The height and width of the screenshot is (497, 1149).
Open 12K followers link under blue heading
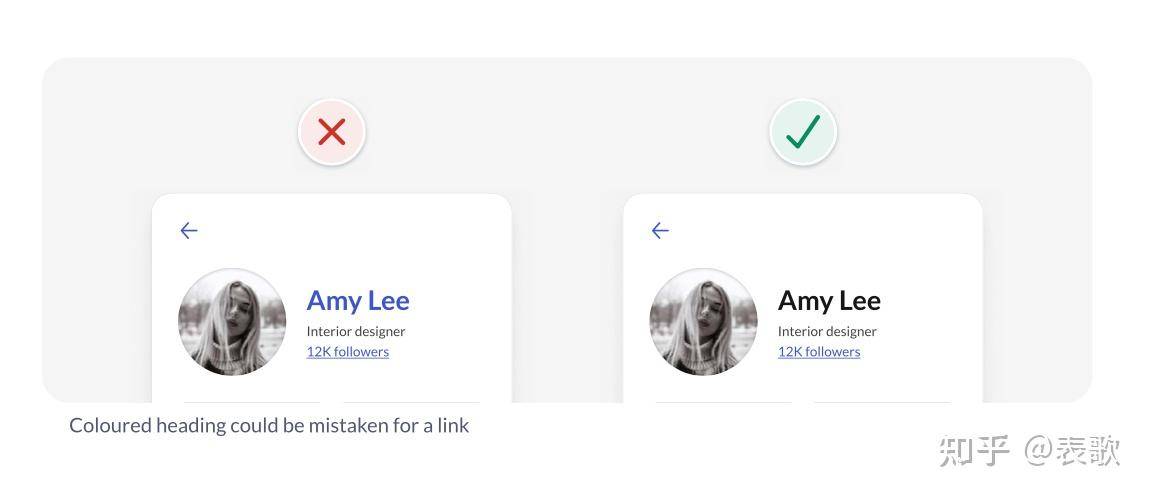coord(347,352)
